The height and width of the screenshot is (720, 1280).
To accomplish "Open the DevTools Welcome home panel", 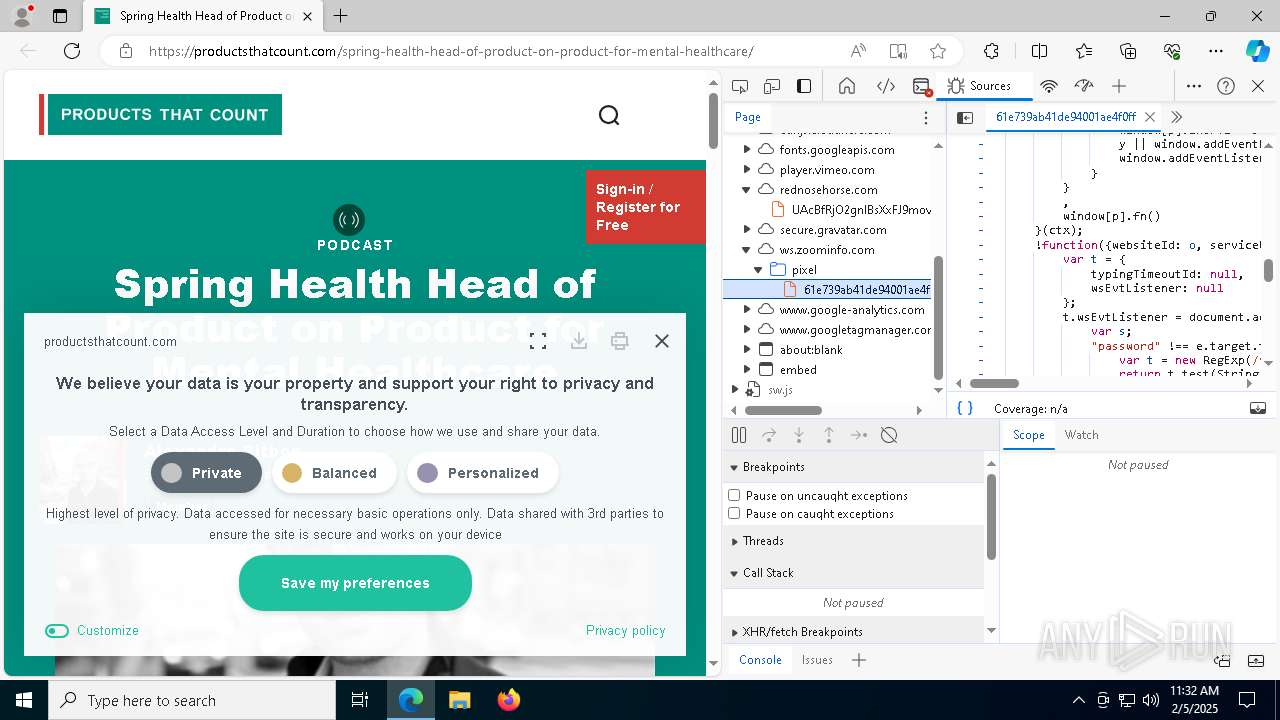I will point(847,86).
